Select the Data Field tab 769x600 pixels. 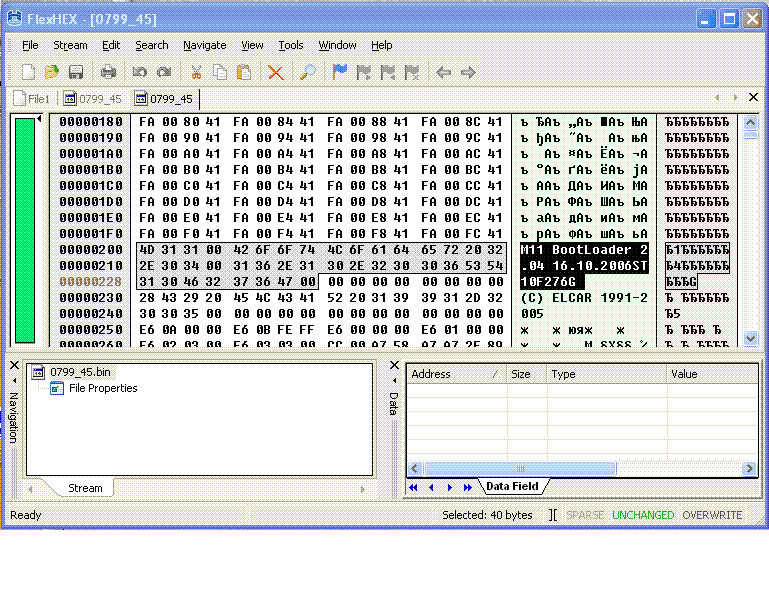click(x=512, y=486)
